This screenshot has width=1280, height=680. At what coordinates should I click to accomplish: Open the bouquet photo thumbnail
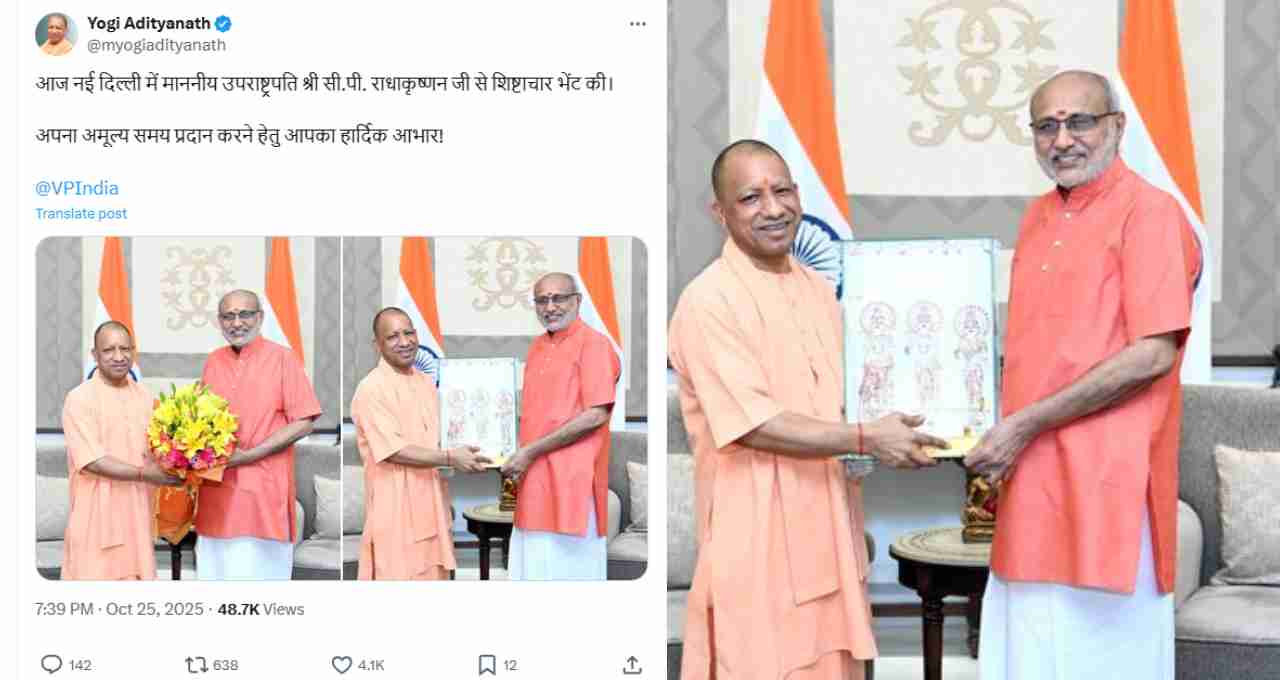click(x=189, y=408)
